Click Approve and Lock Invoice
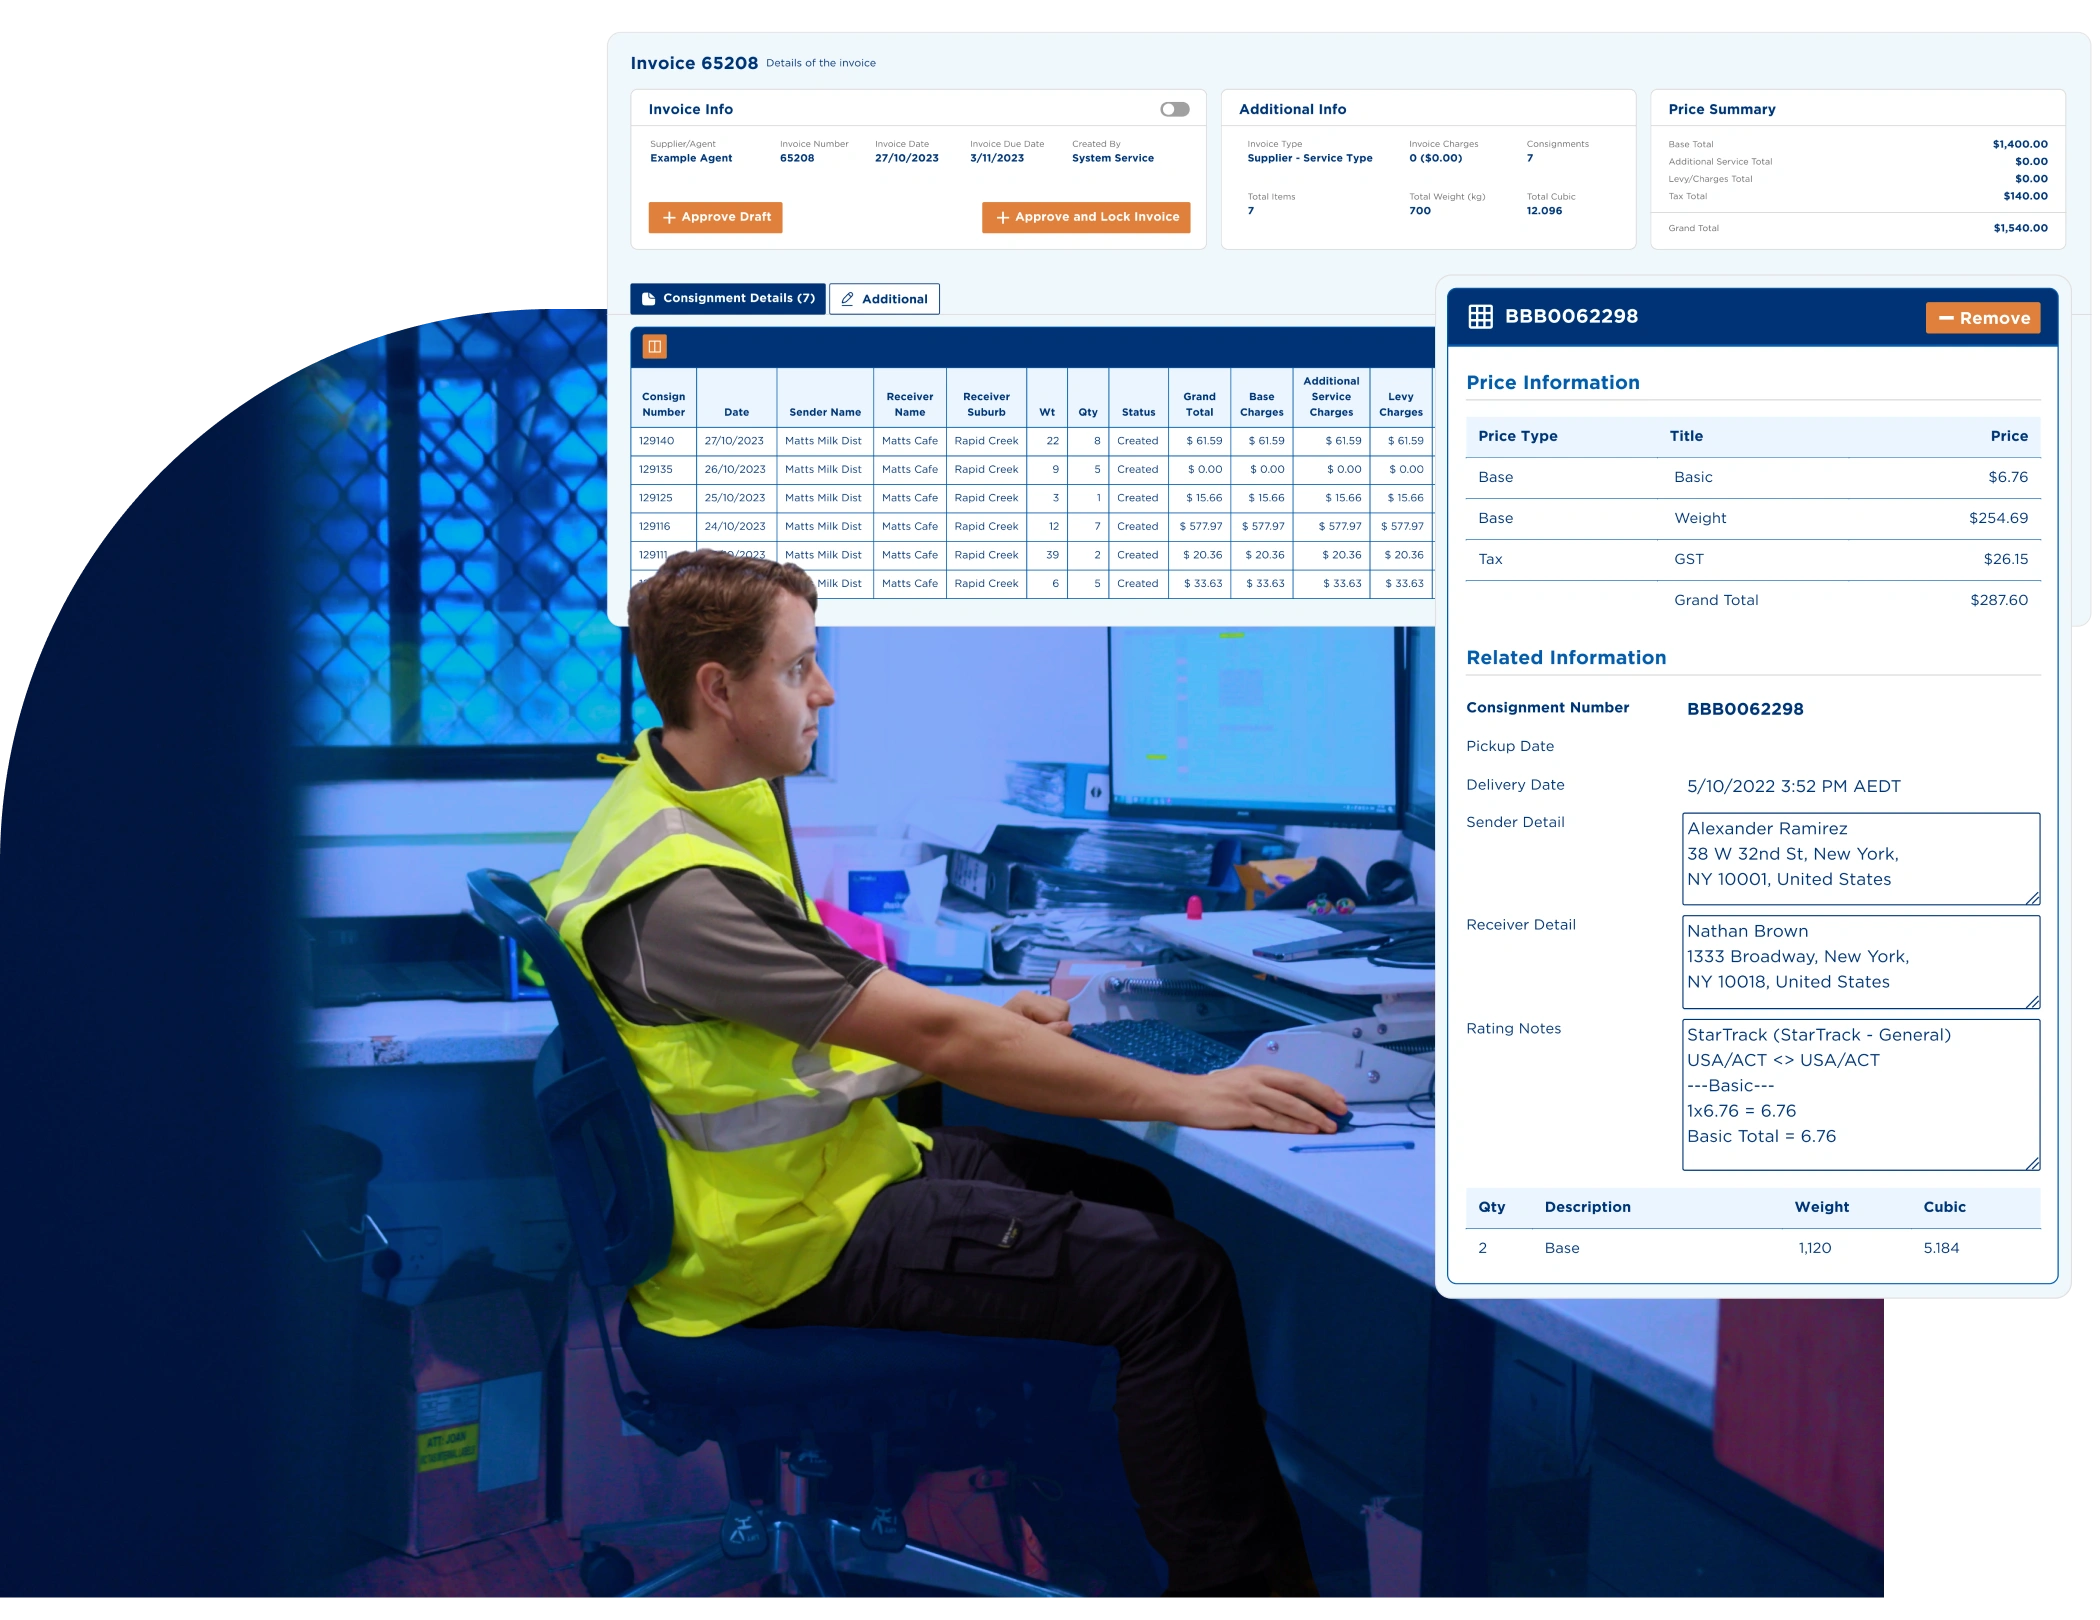 click(x=1086, y=217)
